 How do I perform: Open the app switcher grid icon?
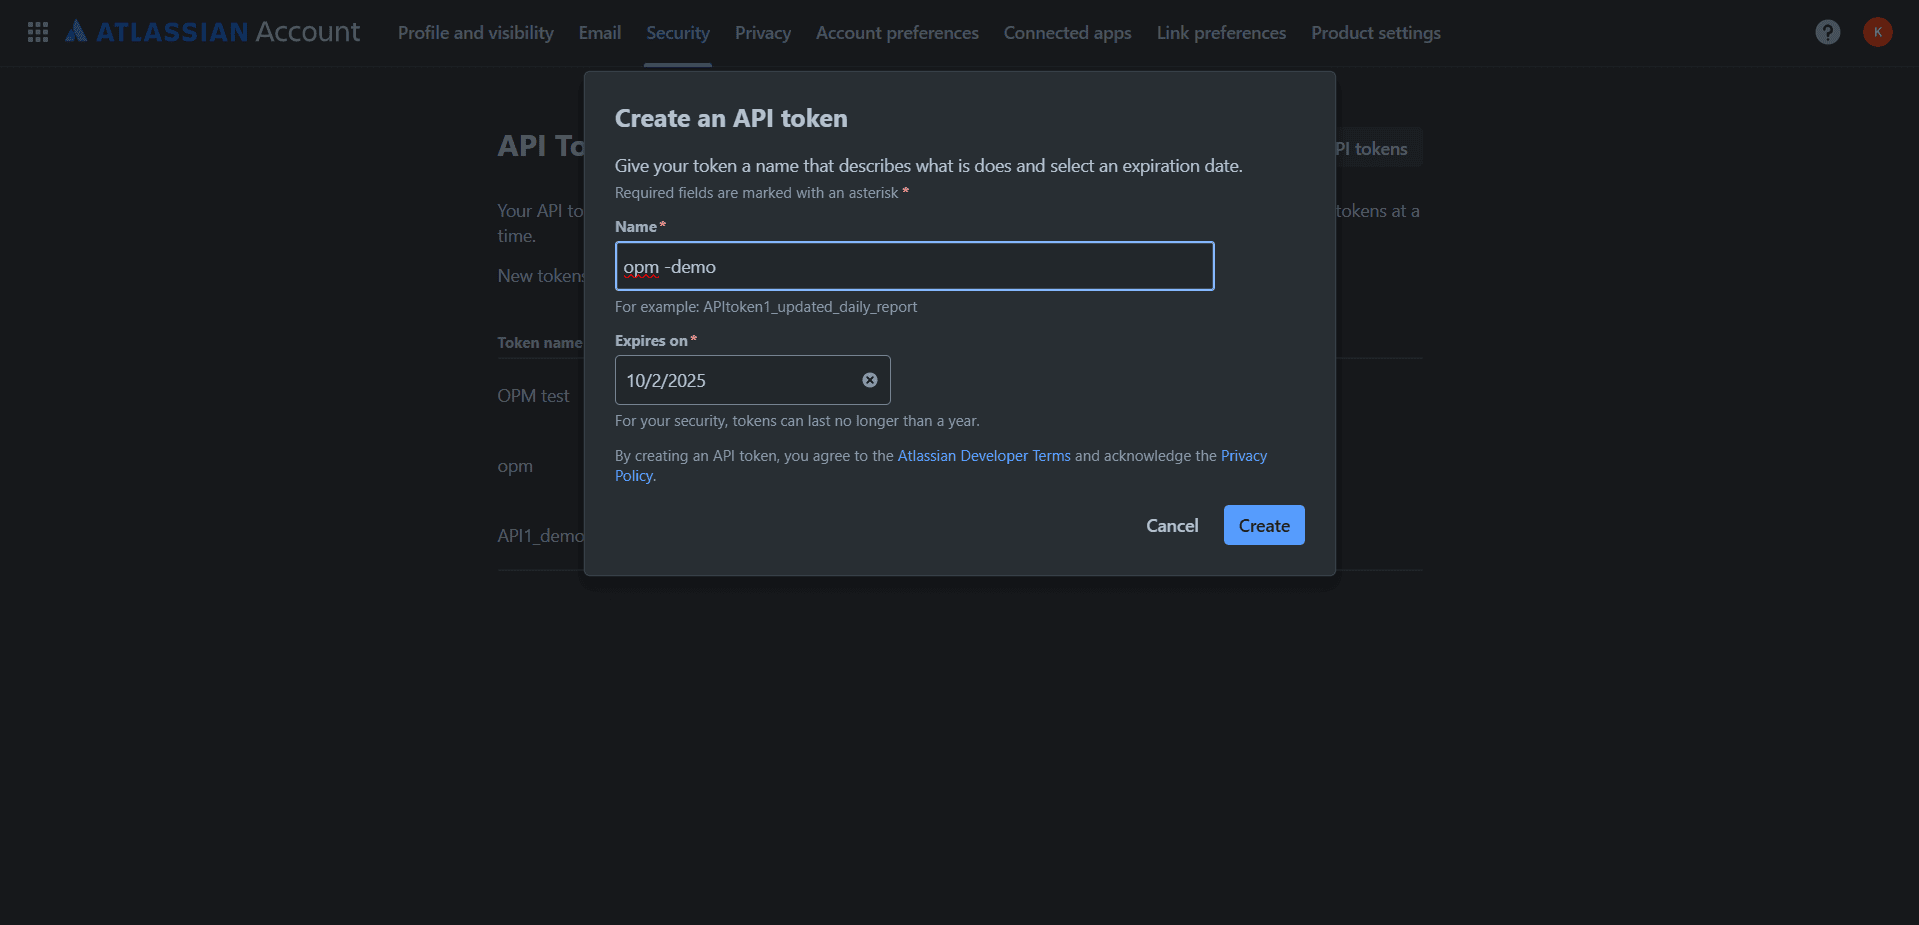pos(38,32)
